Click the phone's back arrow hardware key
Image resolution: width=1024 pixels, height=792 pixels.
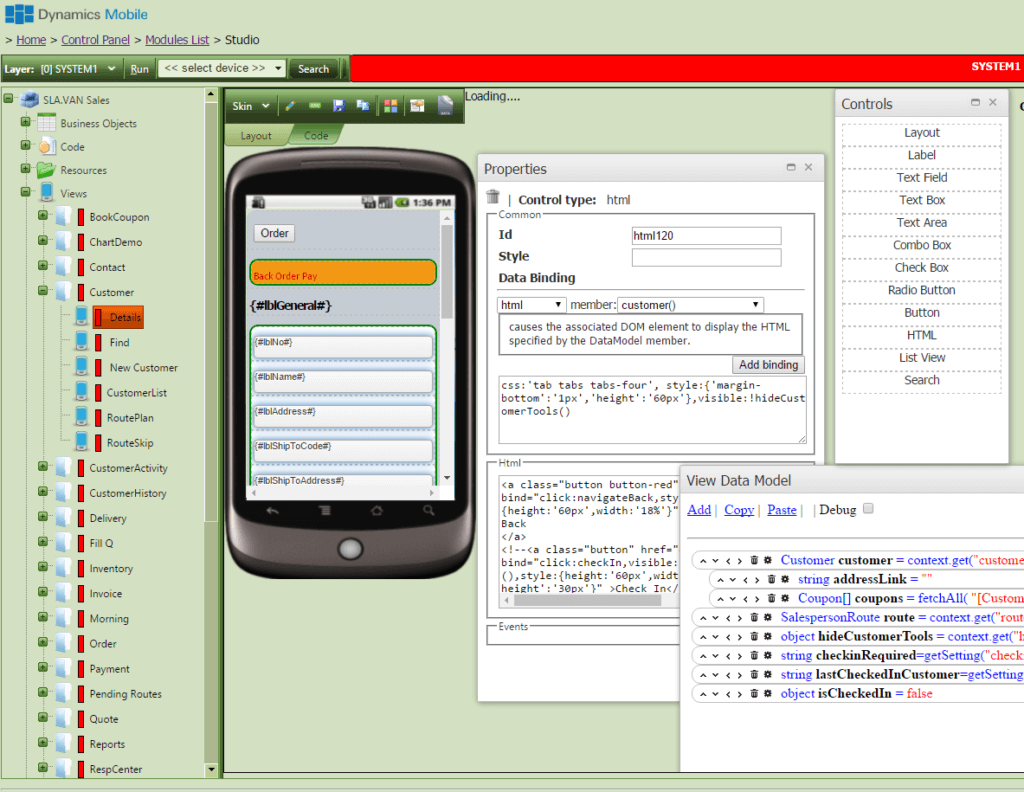pyautogui.click(x=272, y=511)
